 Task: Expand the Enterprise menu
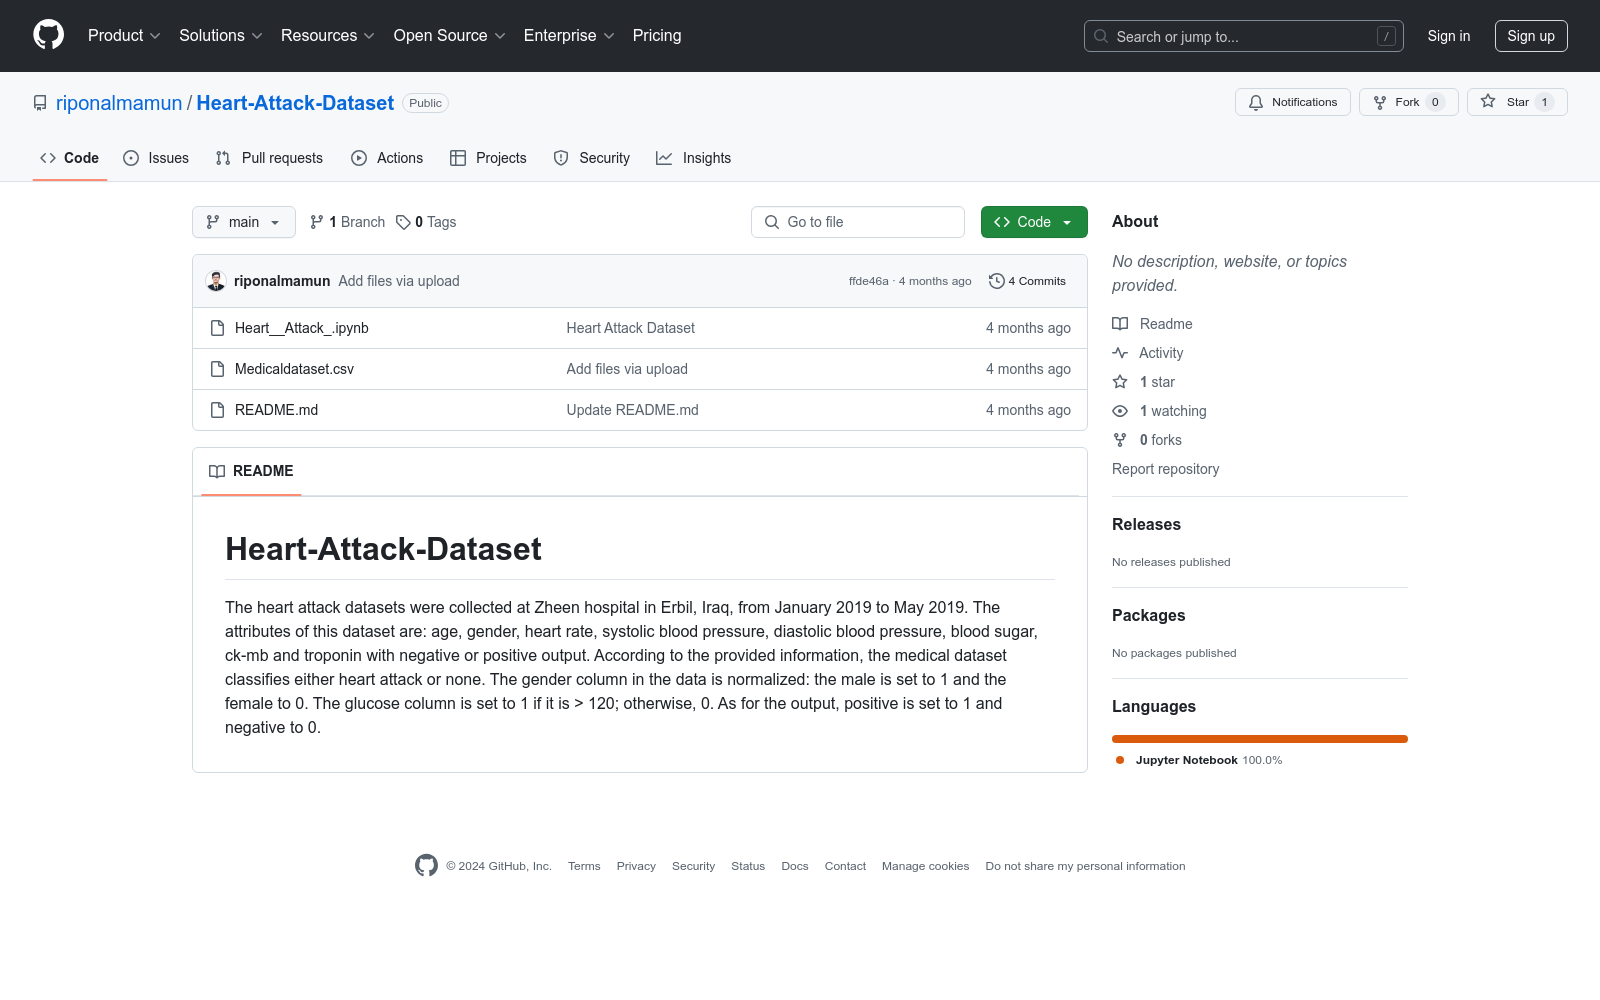569,35
